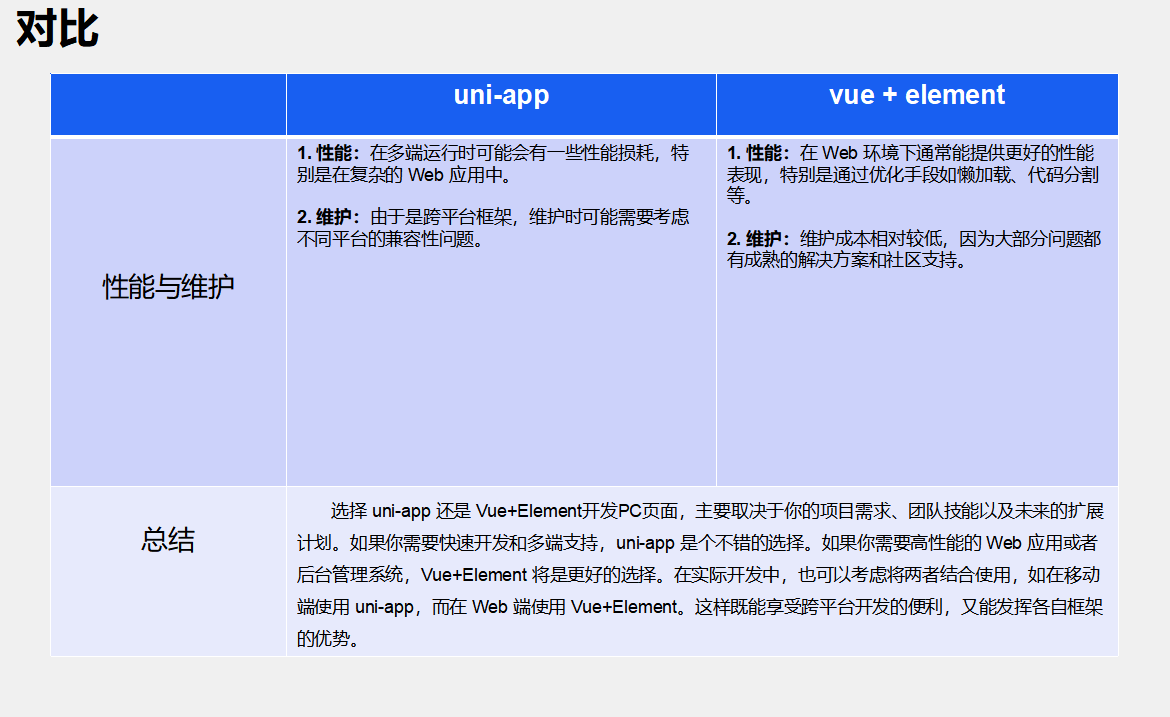Image resolution: width=1170 pixels, height=717 pixels.
Task: Click the vue + element 1. 性能 paragraph
Action: click(x=913, y=175)
